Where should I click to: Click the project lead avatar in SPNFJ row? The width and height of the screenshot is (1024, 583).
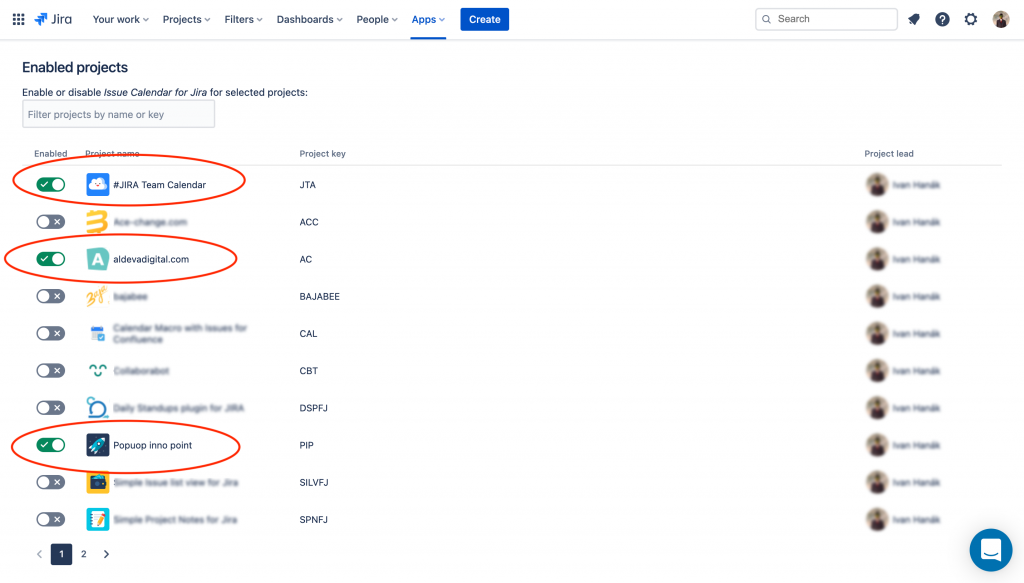pyautogui.click(x=876, y=520)
